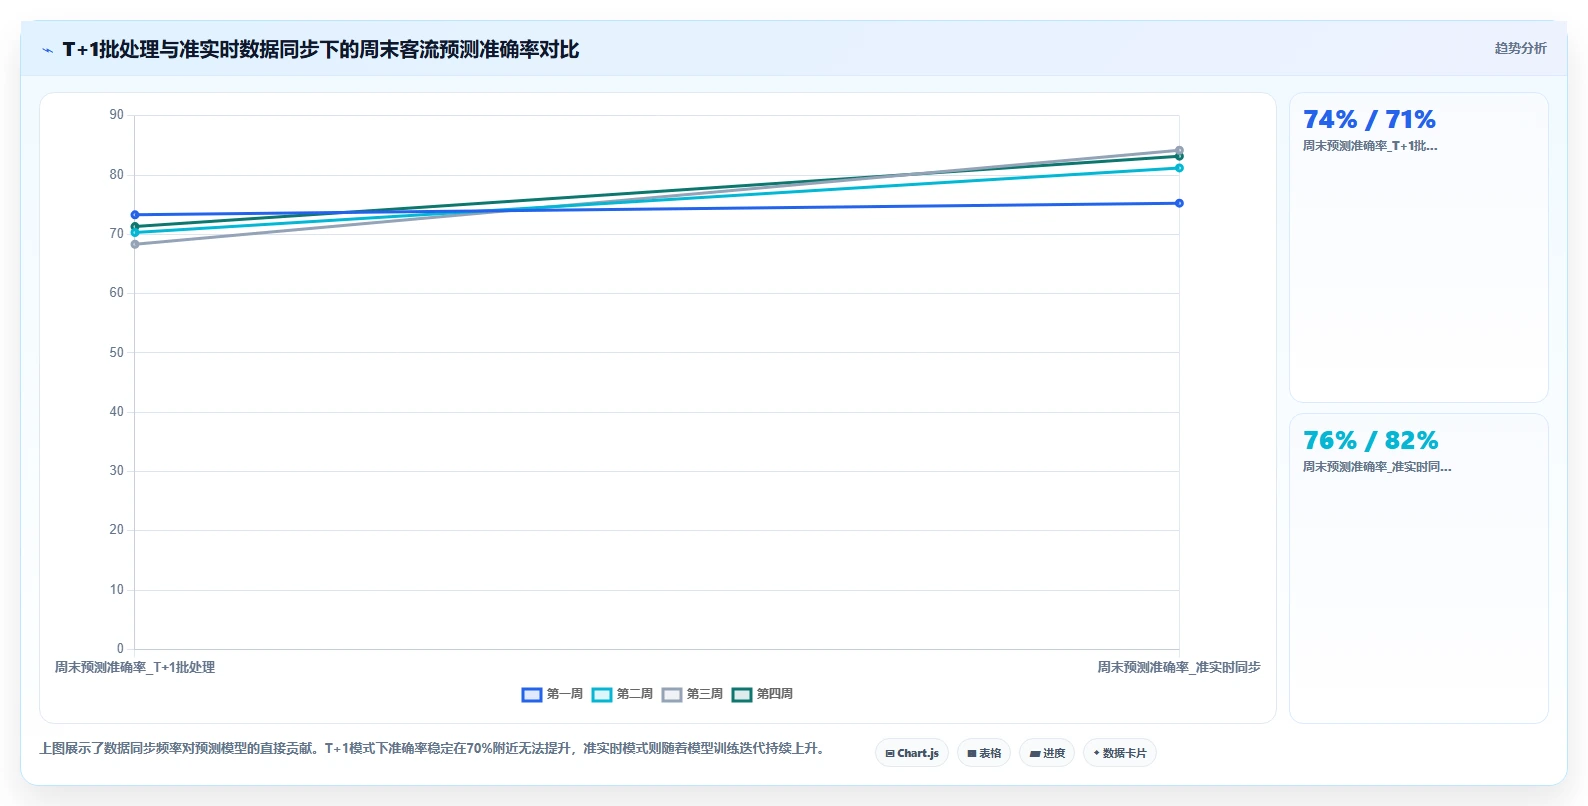Click the Chart.js tag
Screen dimensions: 1588x806
pyautogui.click(x=912, y=753)
